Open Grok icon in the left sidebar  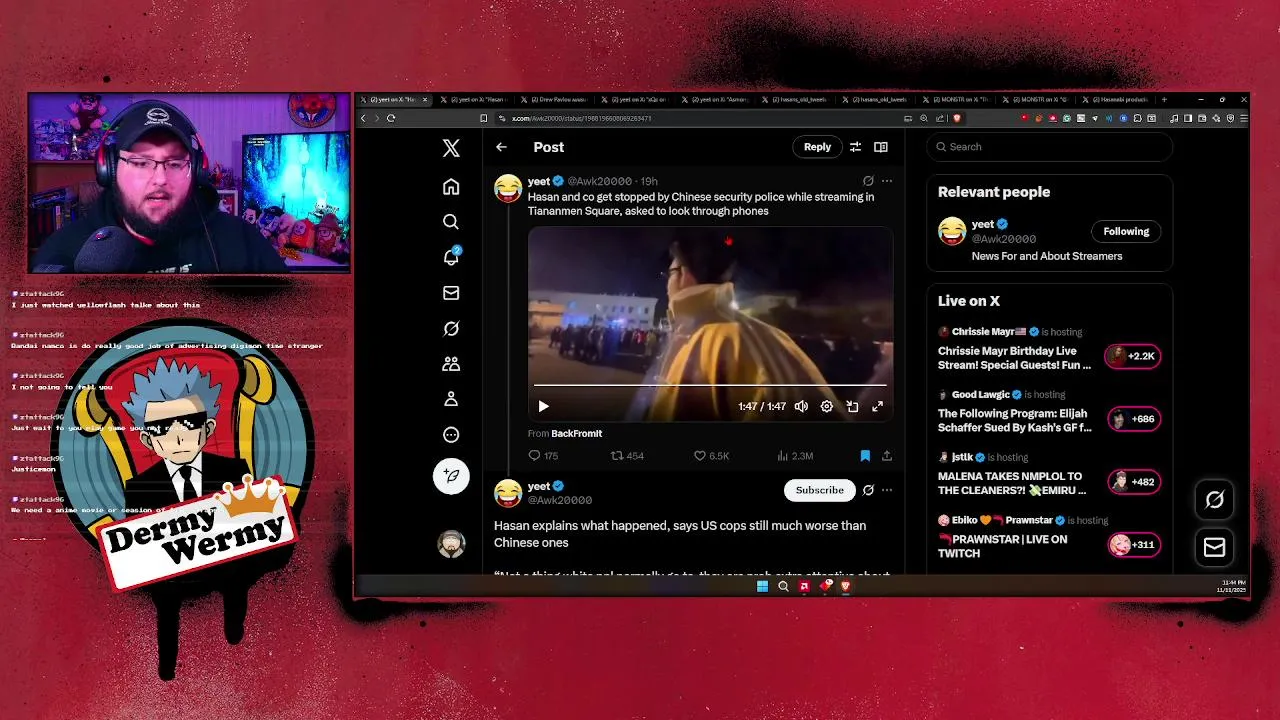[x=451, y=329]
